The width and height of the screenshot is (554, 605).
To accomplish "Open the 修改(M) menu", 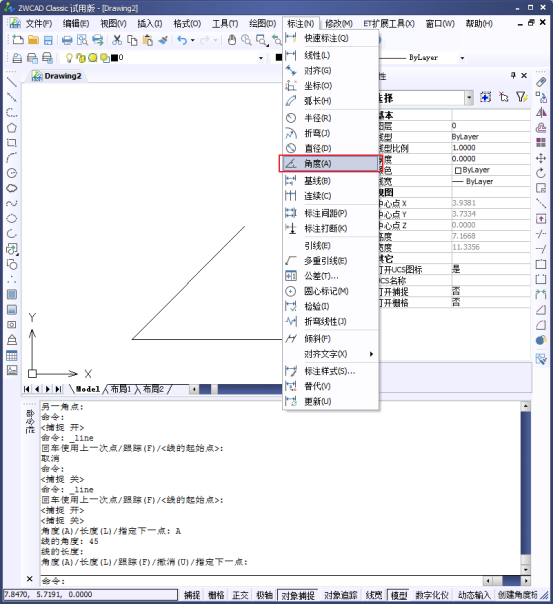I will (338, 24).
